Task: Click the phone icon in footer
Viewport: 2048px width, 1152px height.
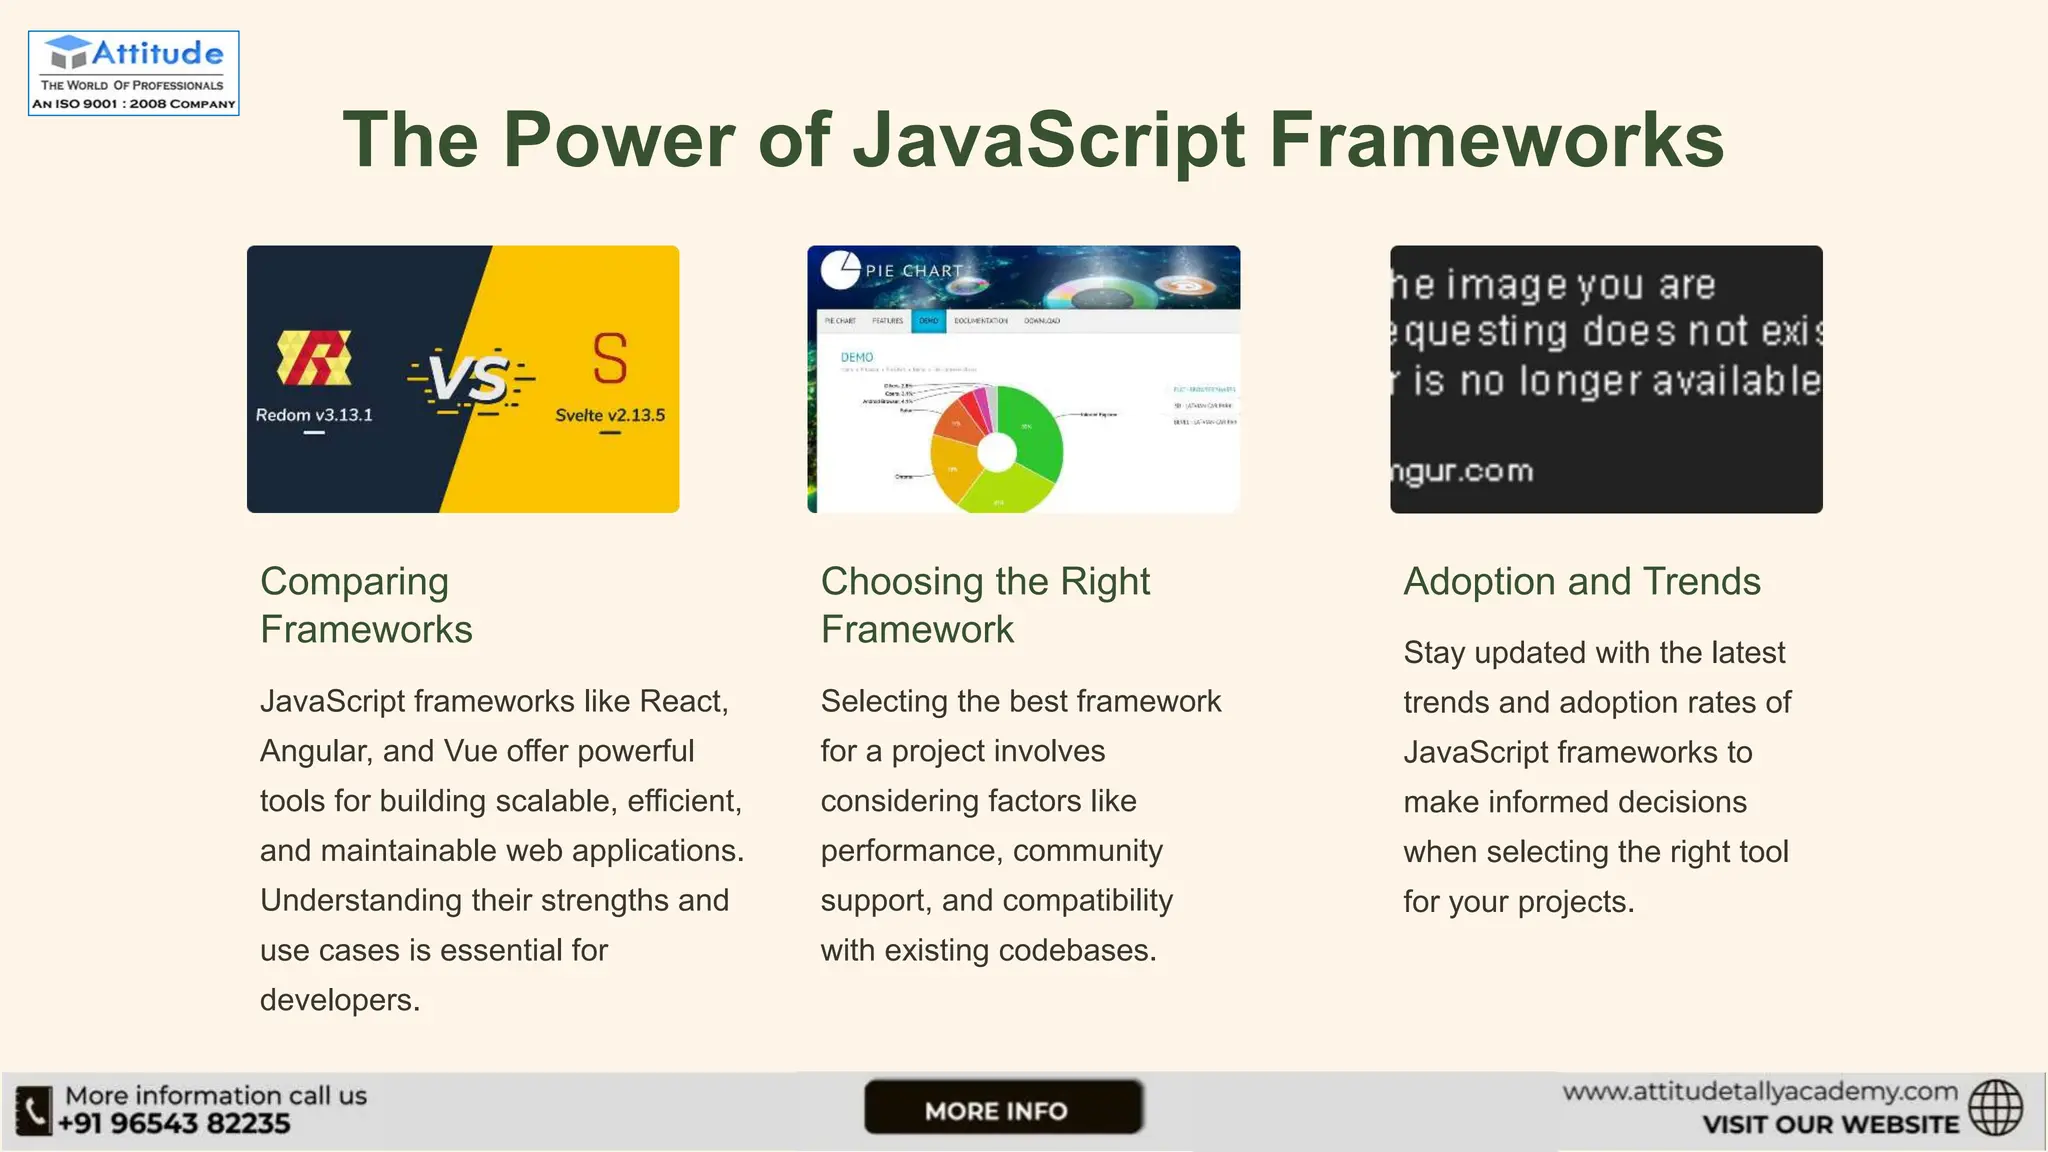Action: point(33,1111)
